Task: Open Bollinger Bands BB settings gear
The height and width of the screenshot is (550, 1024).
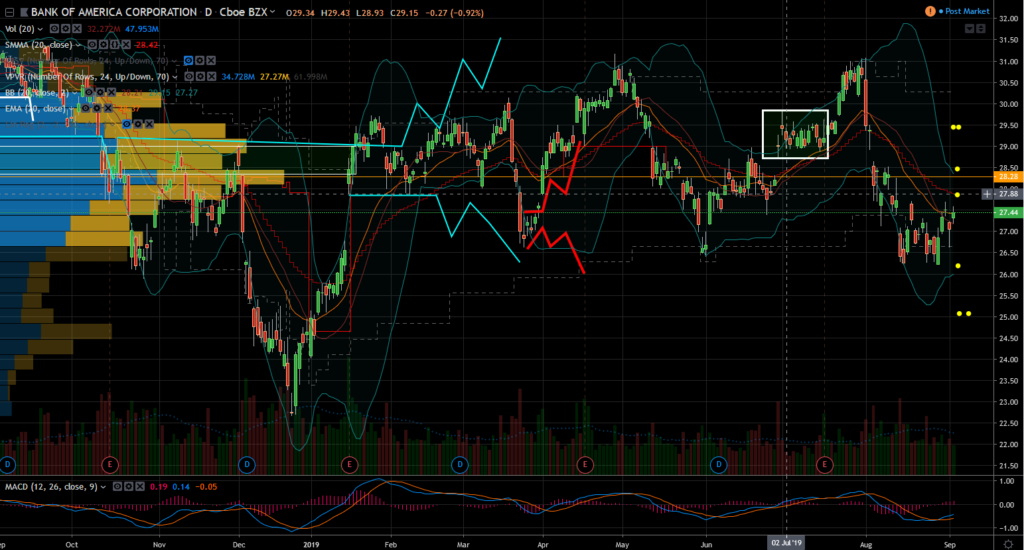Action: pyautogui.click(x=100, y=93)
